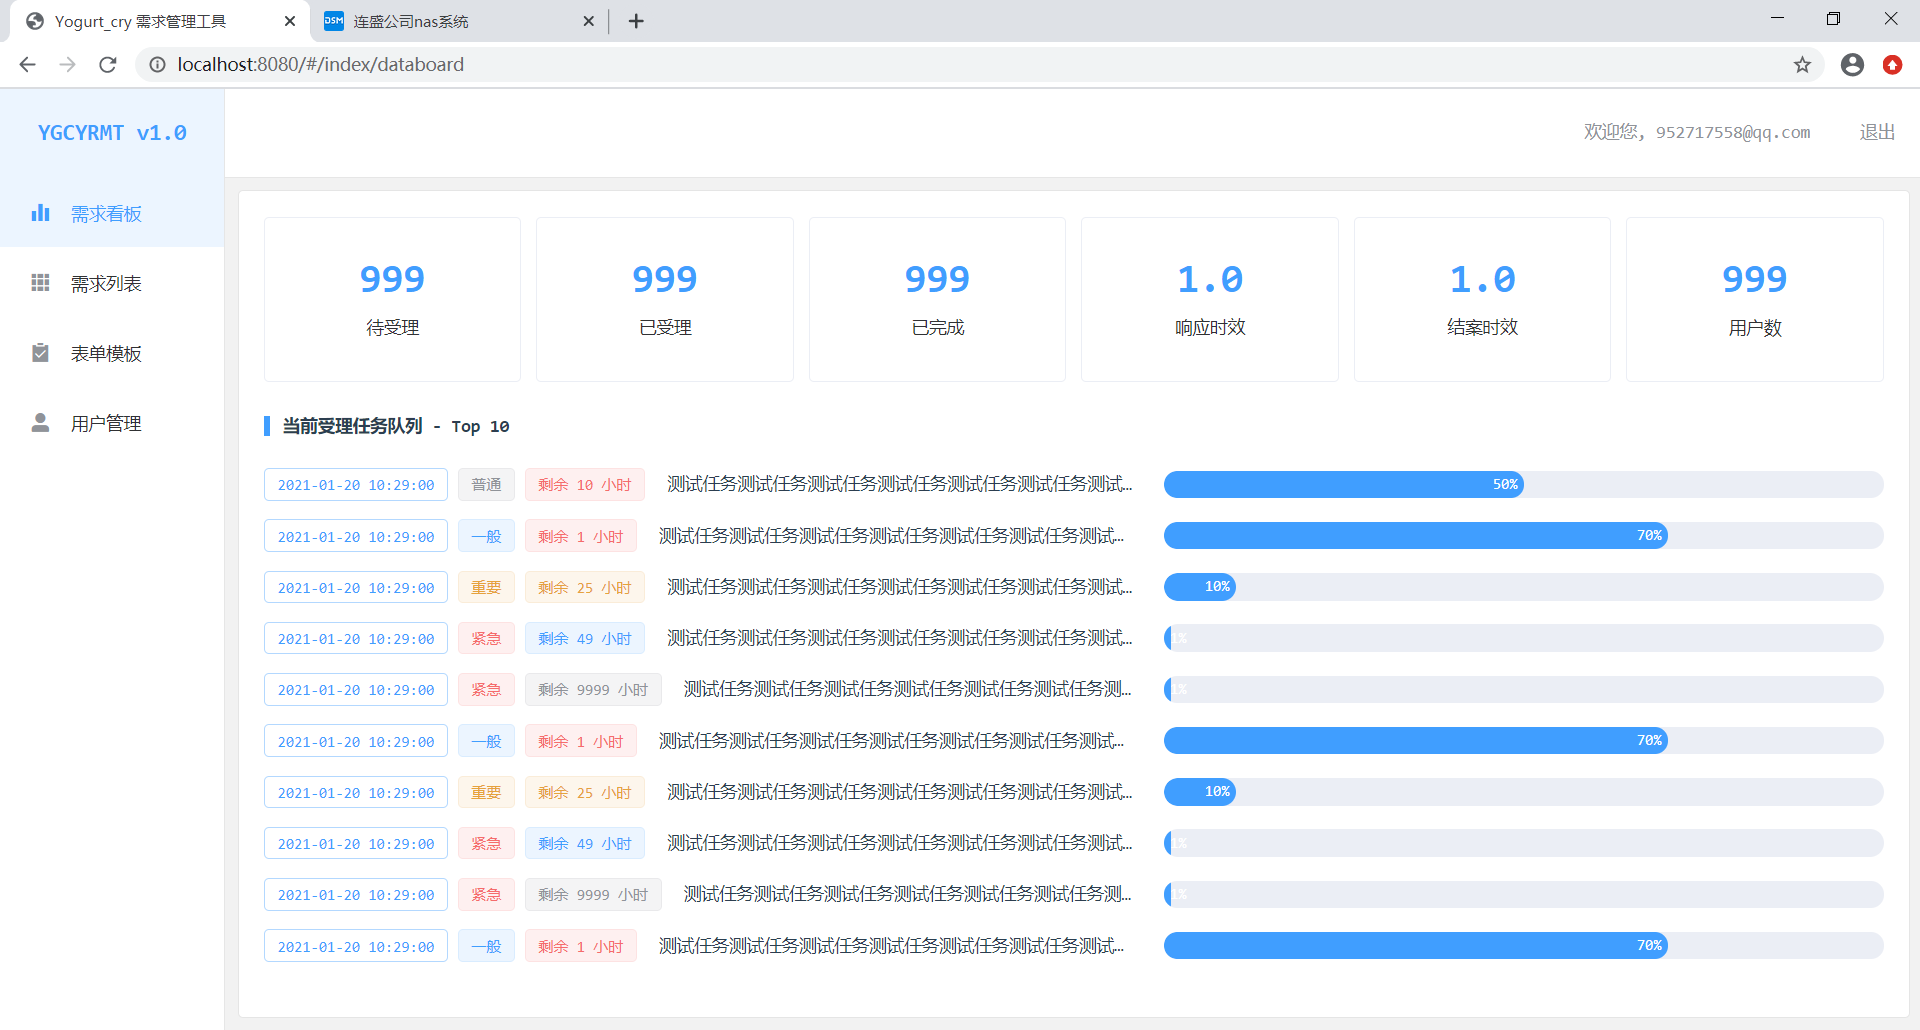Viewport: 1920px width, 1030px height.
Task: Click the 退出 logout link
Action: pyautogui.click(x=1877, y=132)
